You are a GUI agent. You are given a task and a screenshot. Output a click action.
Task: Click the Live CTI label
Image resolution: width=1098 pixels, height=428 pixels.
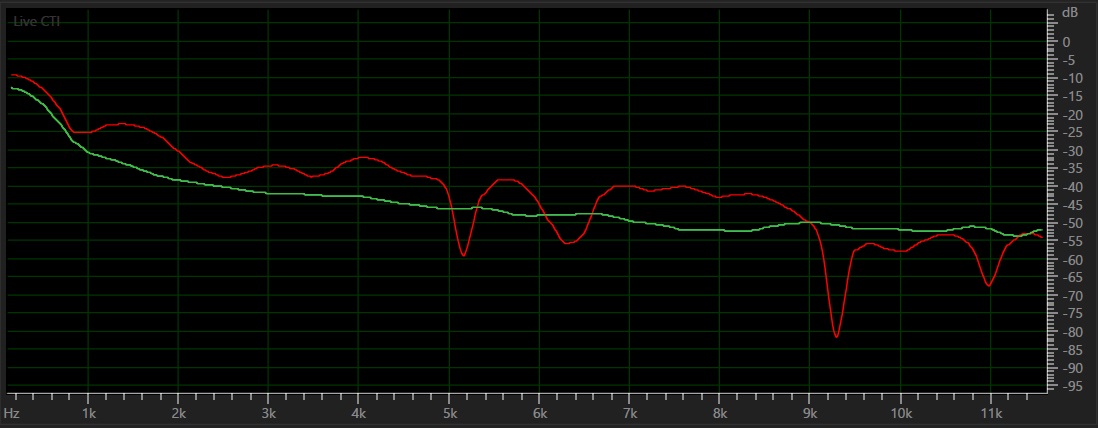point(37,22)
